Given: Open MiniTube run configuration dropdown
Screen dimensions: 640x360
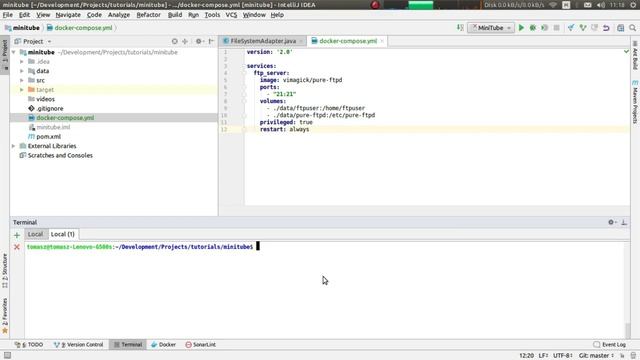Looking at the screenshot, I should 491,28.
